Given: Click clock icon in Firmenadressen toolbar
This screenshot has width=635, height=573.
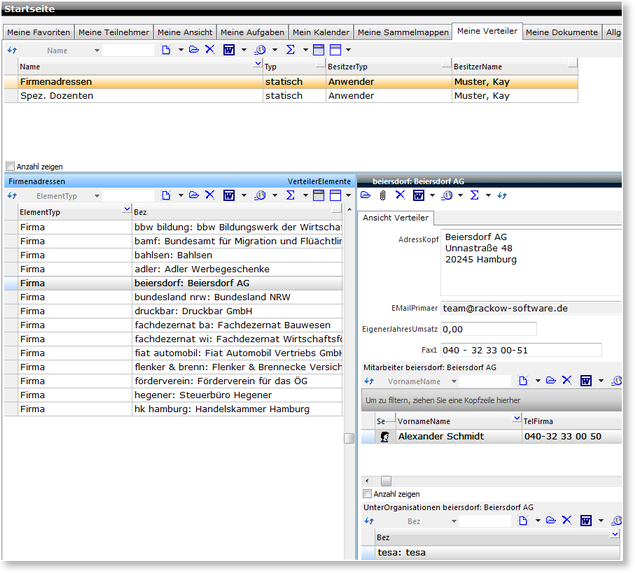Looking at the screenshot, I should pyautogui.click(x=260, y=196).
